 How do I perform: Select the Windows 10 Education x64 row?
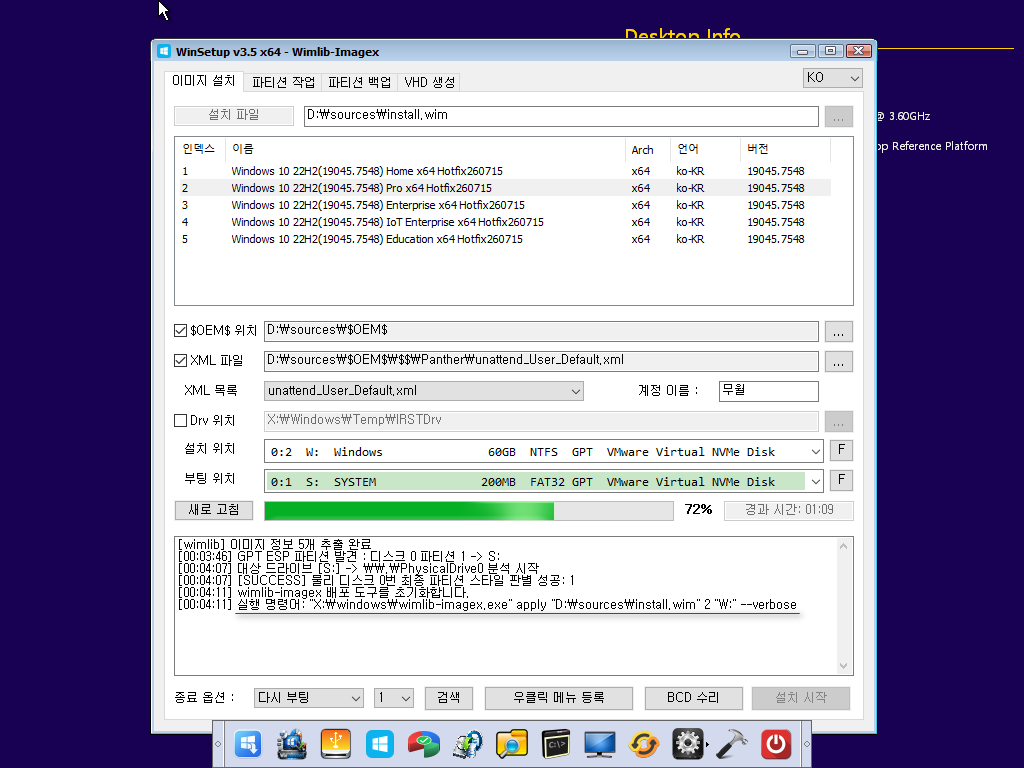(505, 239)
